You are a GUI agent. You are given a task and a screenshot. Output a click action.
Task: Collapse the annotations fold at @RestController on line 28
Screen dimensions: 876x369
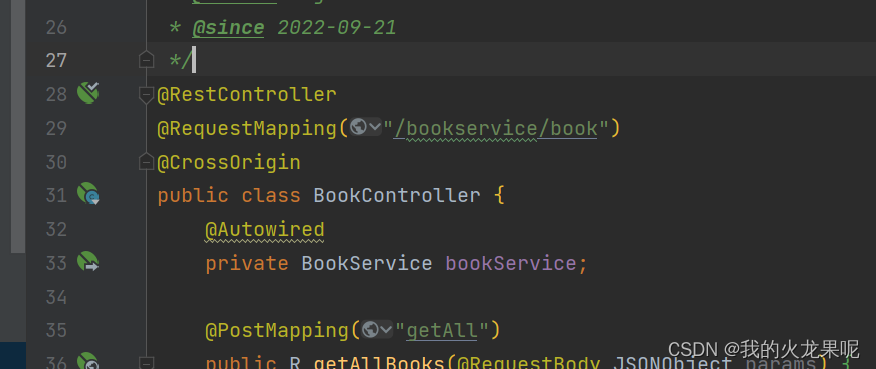tap(146, 95)
